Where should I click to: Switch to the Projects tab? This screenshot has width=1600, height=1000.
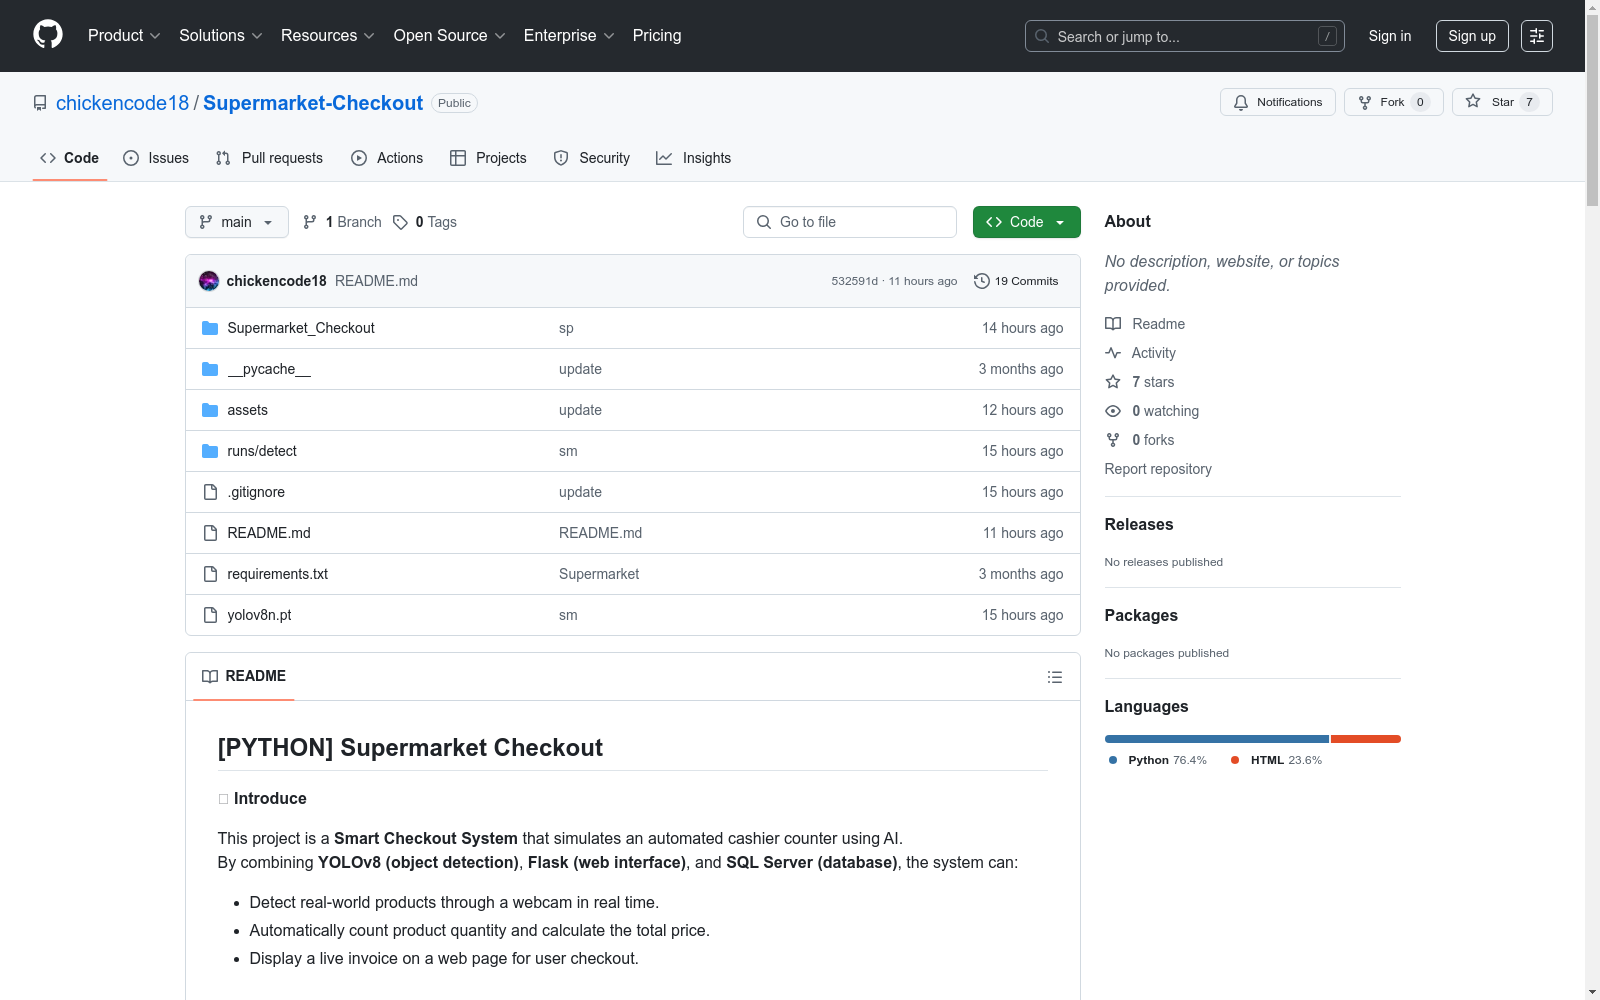(x=488, y=158)
